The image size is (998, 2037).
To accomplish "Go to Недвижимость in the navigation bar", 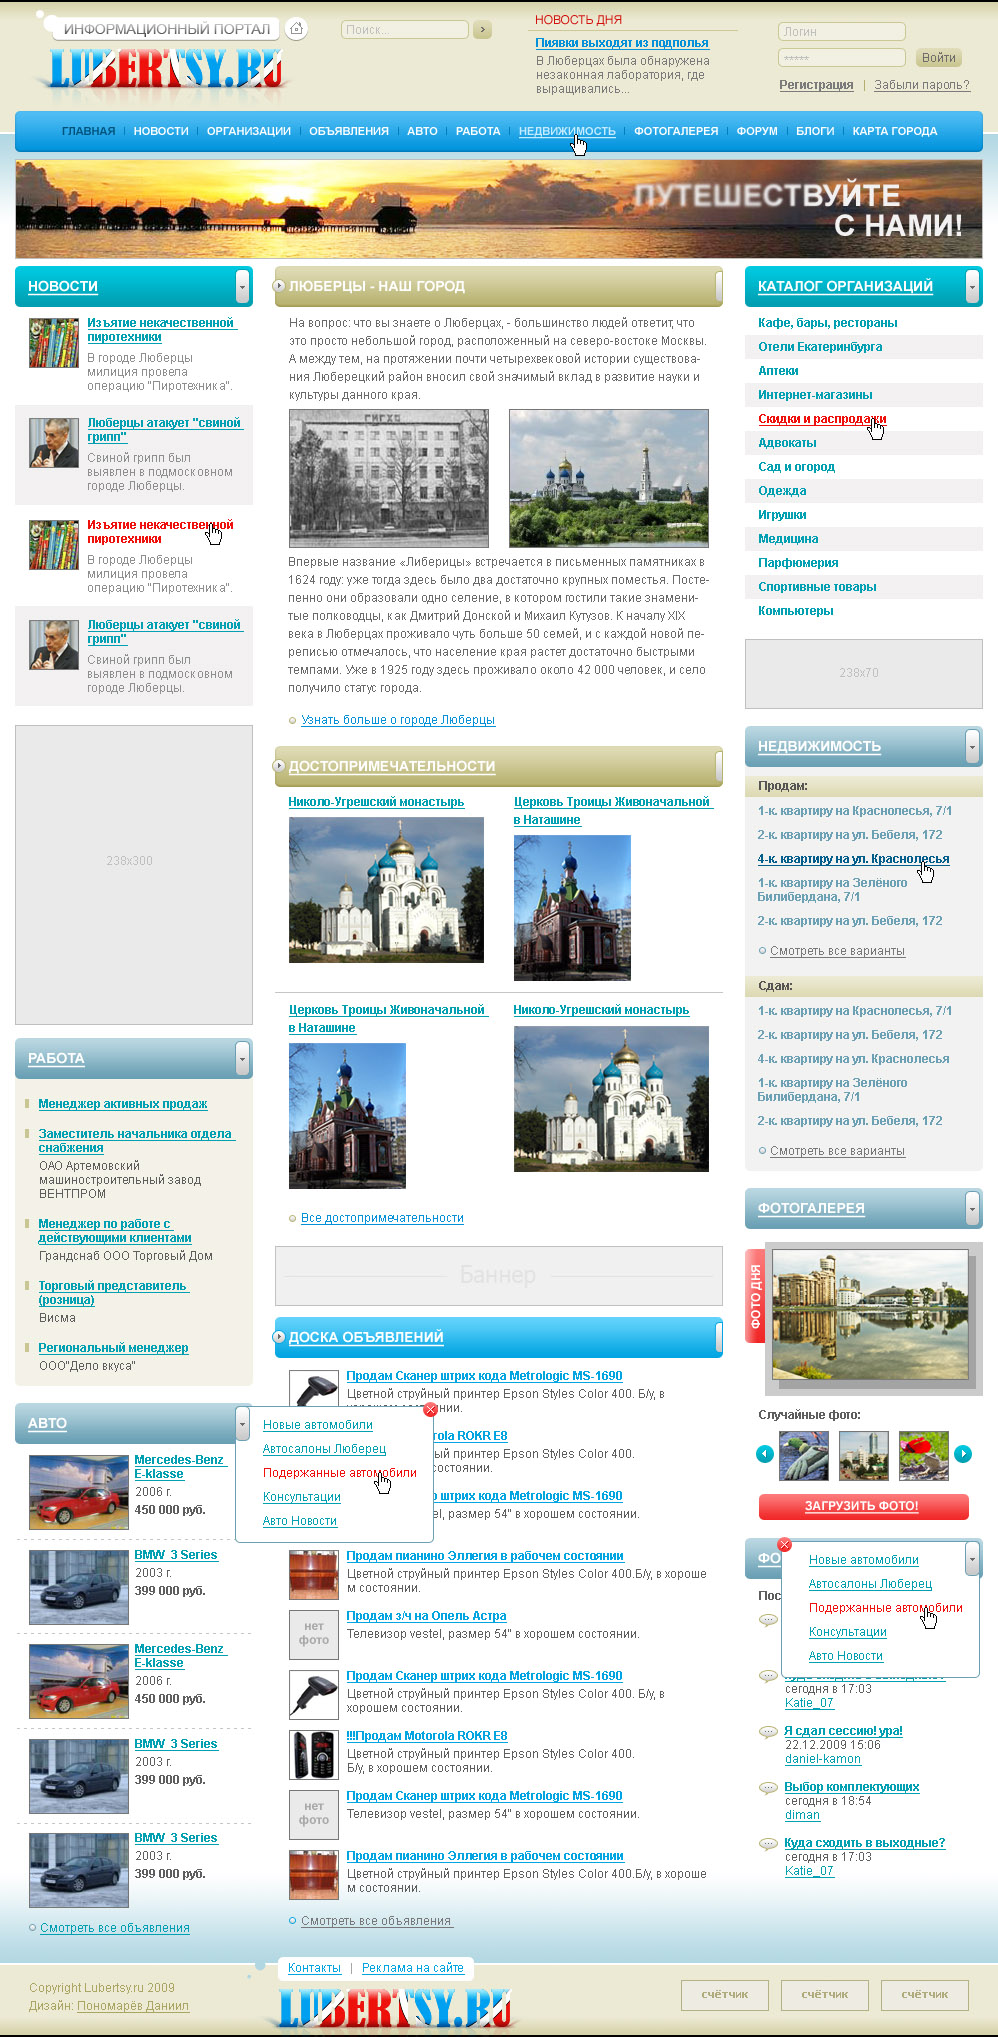I will 567,131.
